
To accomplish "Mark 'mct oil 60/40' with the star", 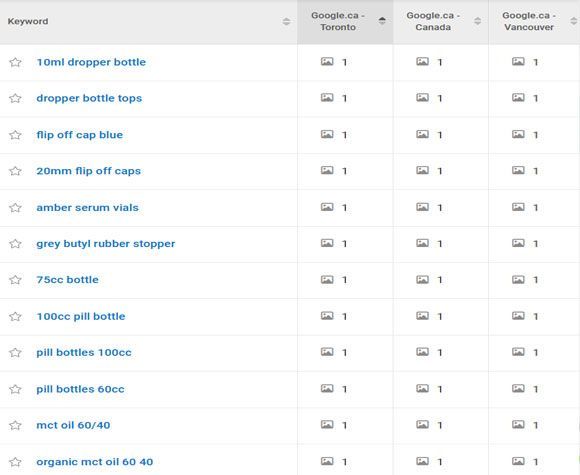I will [x=15, y=425].
